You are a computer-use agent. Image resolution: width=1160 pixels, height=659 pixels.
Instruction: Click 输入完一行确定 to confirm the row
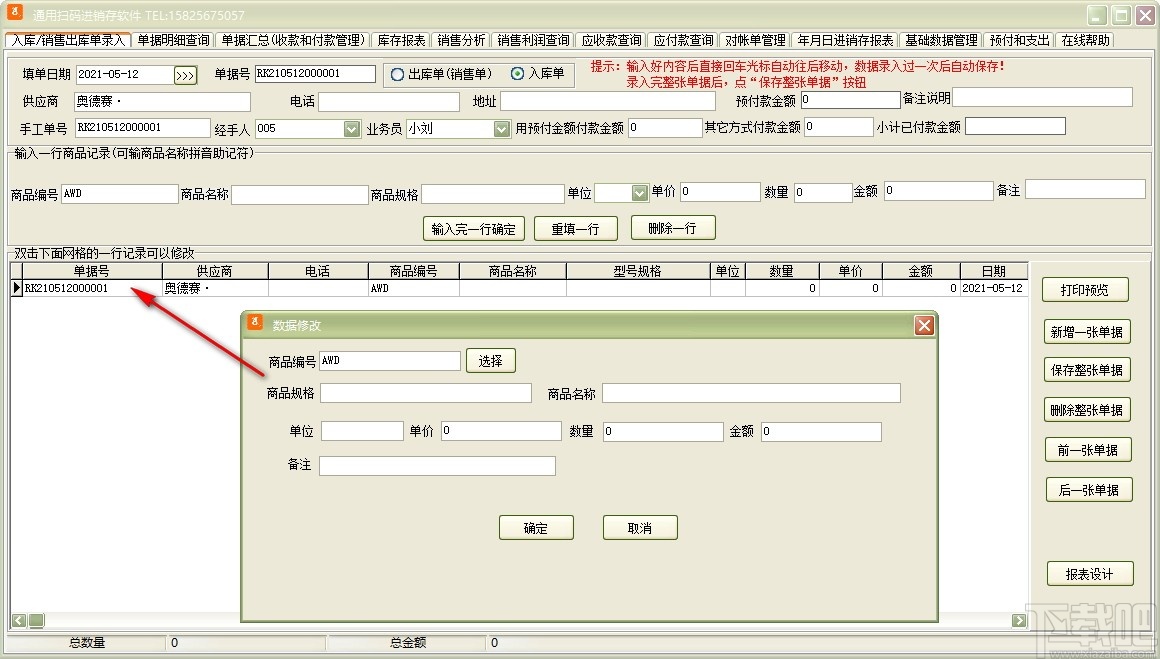point(473,228)
